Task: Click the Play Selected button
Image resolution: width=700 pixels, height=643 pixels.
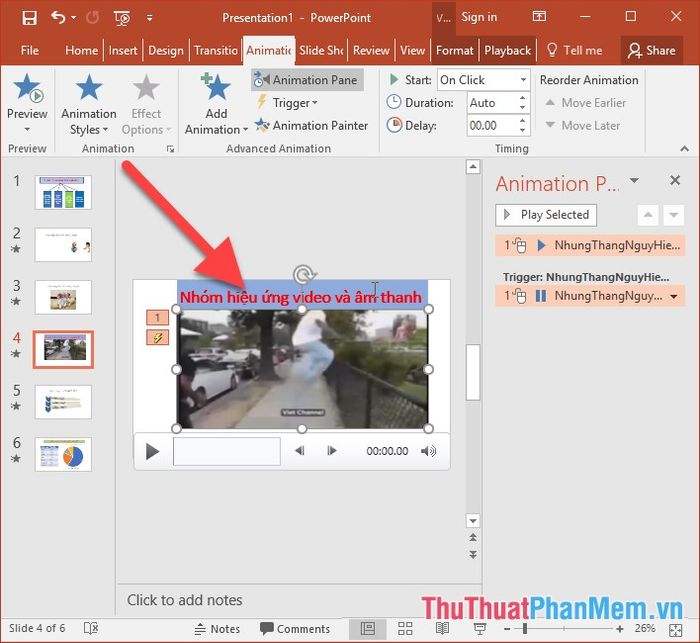Action: tap(546, 215)
